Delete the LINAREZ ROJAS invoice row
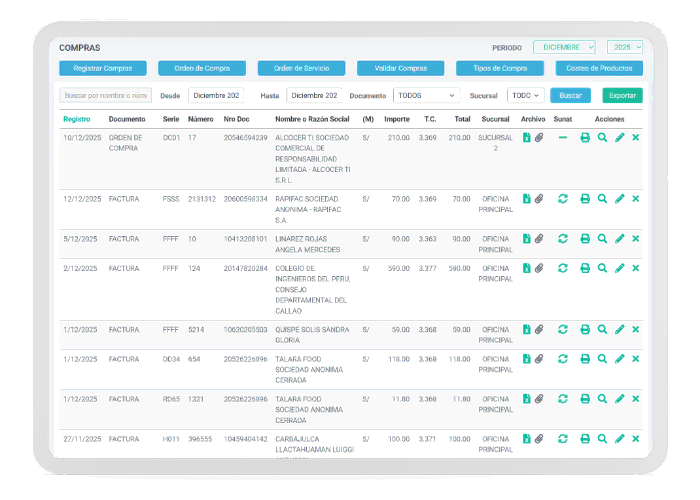 [635, 239]
